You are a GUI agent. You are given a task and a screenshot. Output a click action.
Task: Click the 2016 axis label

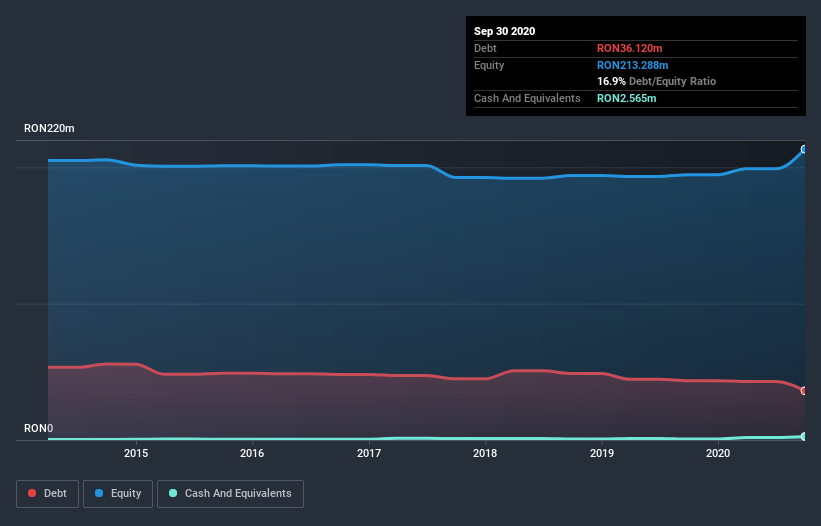tap(252, 453)
